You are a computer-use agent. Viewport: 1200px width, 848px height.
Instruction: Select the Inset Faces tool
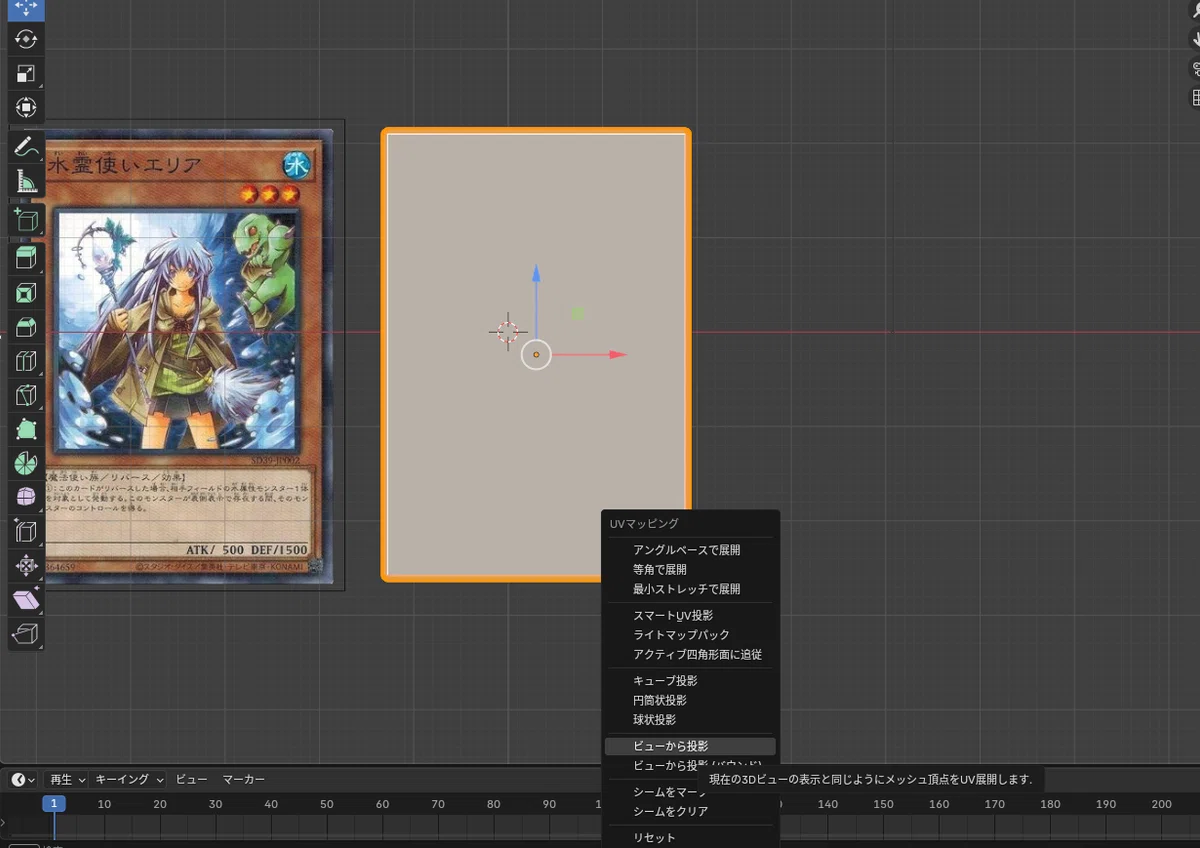click(x=26, y=293)
